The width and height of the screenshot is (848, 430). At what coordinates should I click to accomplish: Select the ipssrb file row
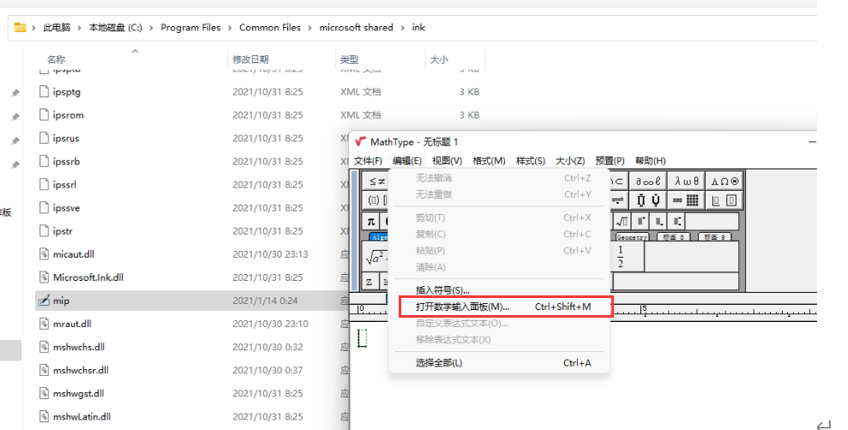tap(192, 162)
